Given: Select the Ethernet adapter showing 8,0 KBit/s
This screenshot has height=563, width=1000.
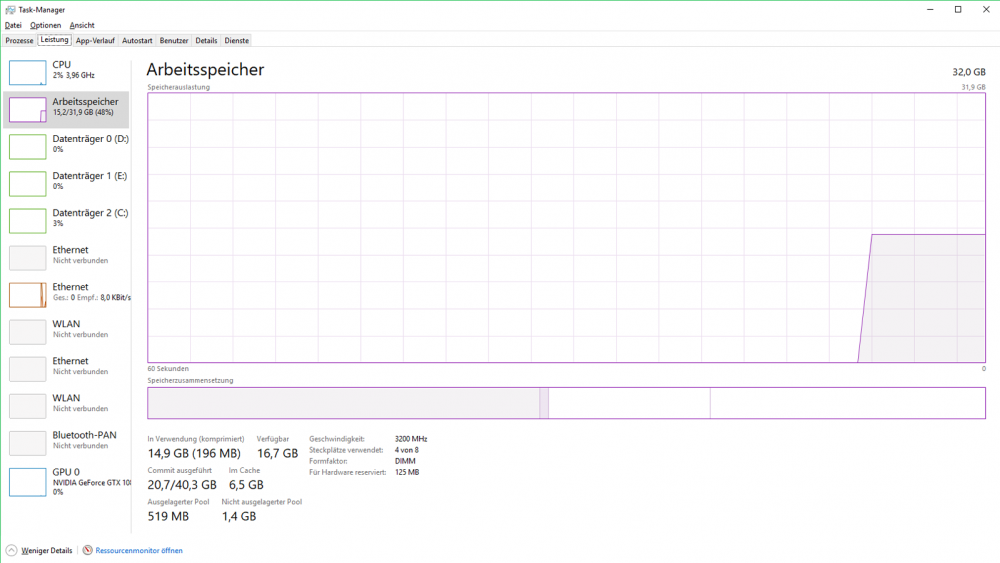Looking at the screenshot, I should [x=28, y=295].
